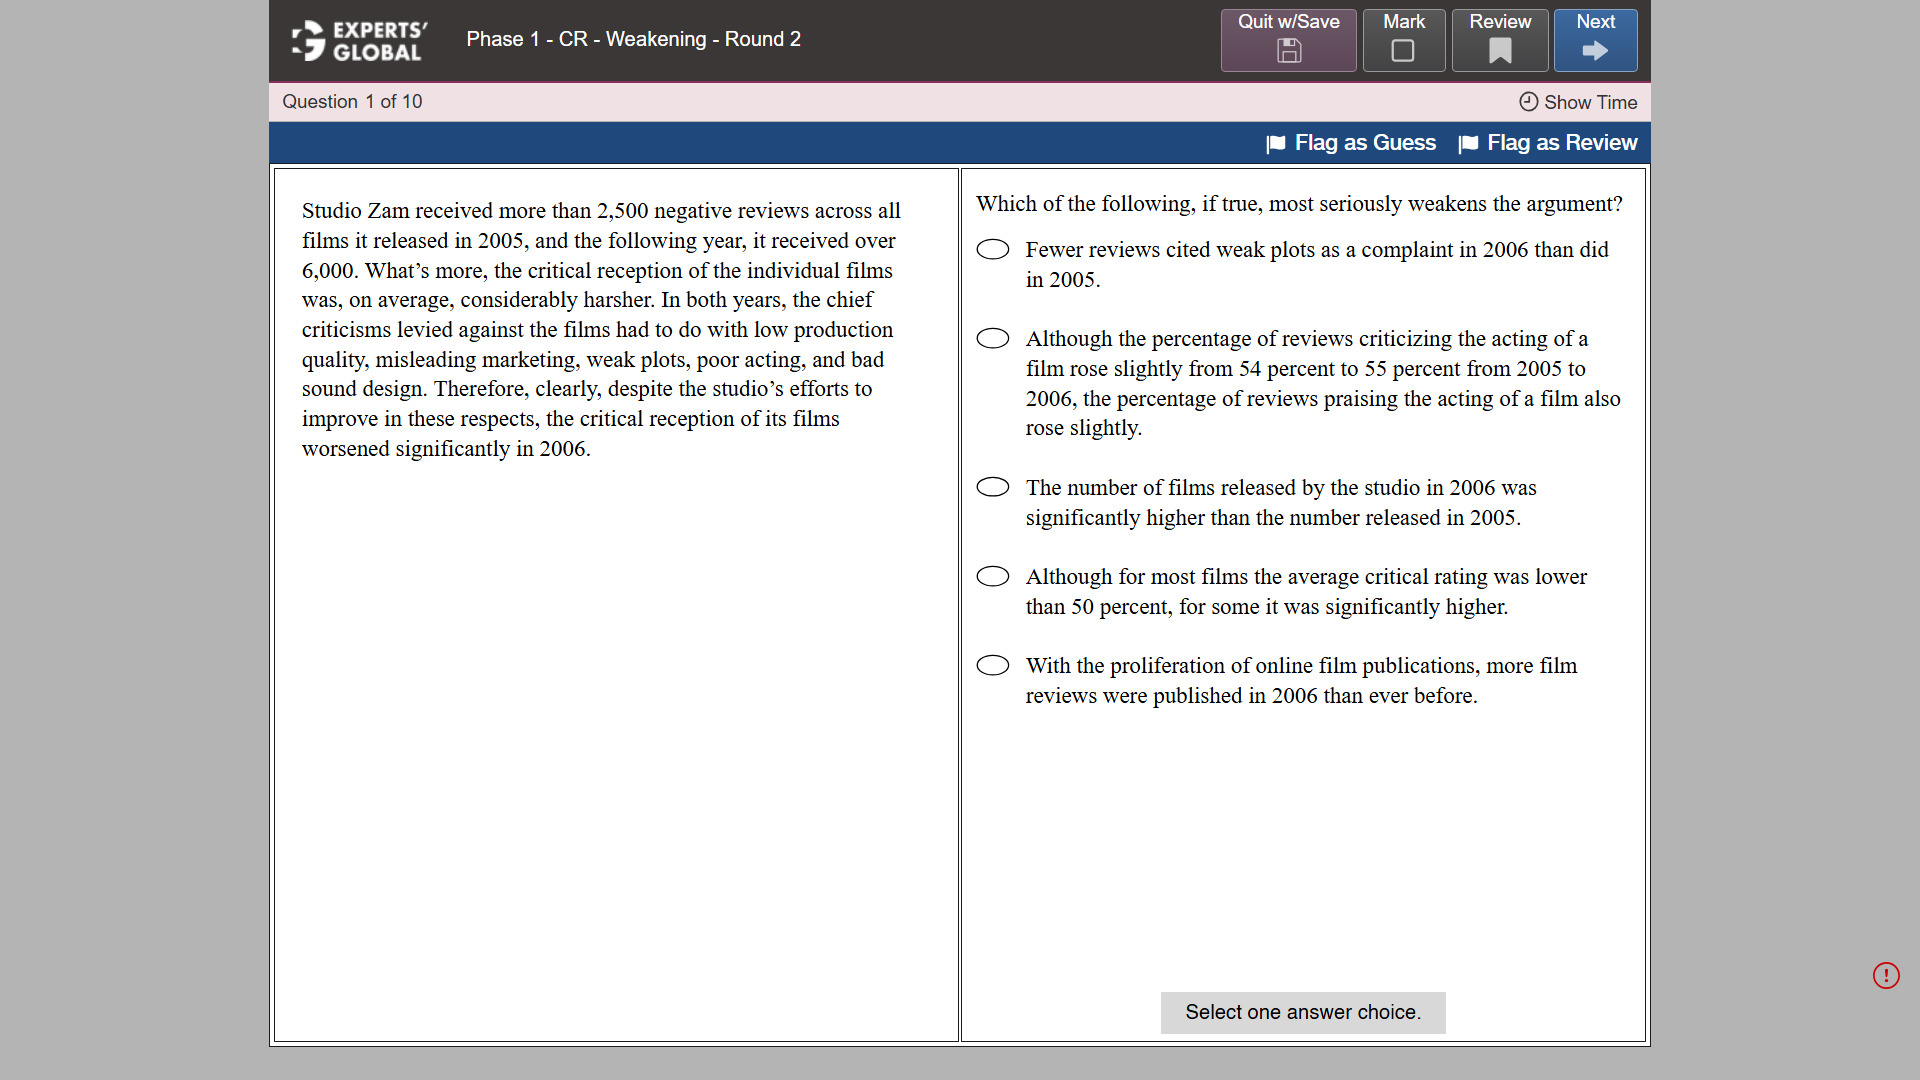Viewport: 1920px width, 1080px height.
Task: Click the flag icon next to Flag as Review
Action: tap(1469, 143)
